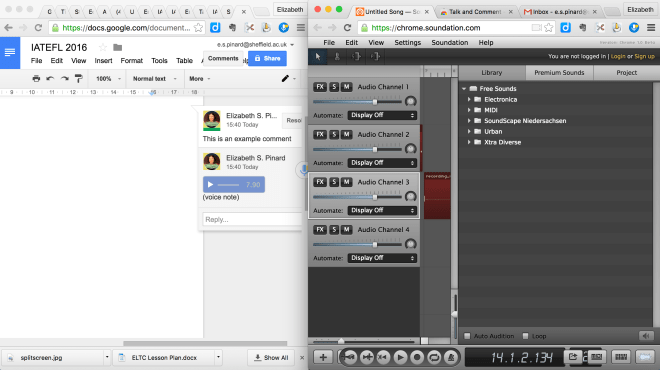Toggle loop playback in the transport bar
The height and width of the screenshot is (370, 660).
click(x=434, y=357)
